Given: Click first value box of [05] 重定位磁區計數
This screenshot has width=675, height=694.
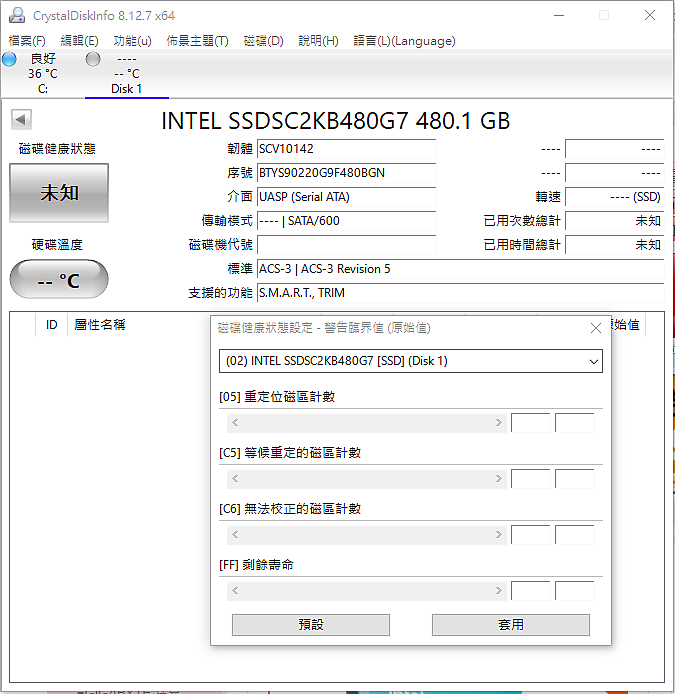Looking at the screenshot, I should tap(531, 423).
